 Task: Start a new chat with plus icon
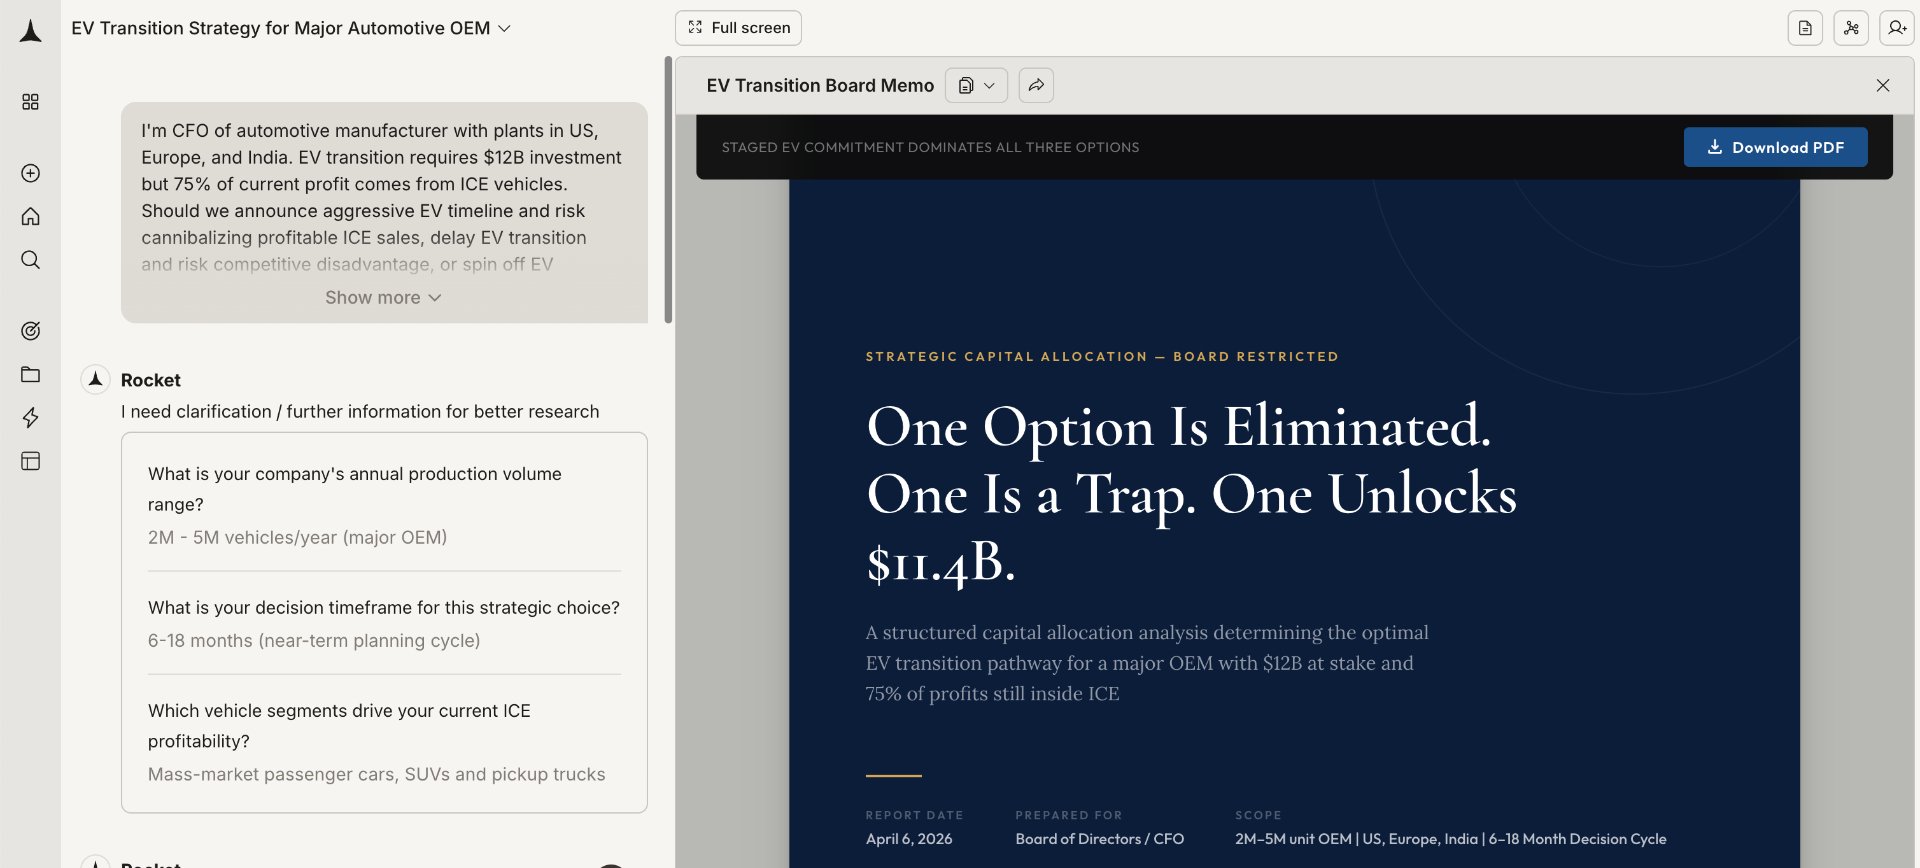tap(31, 173)
